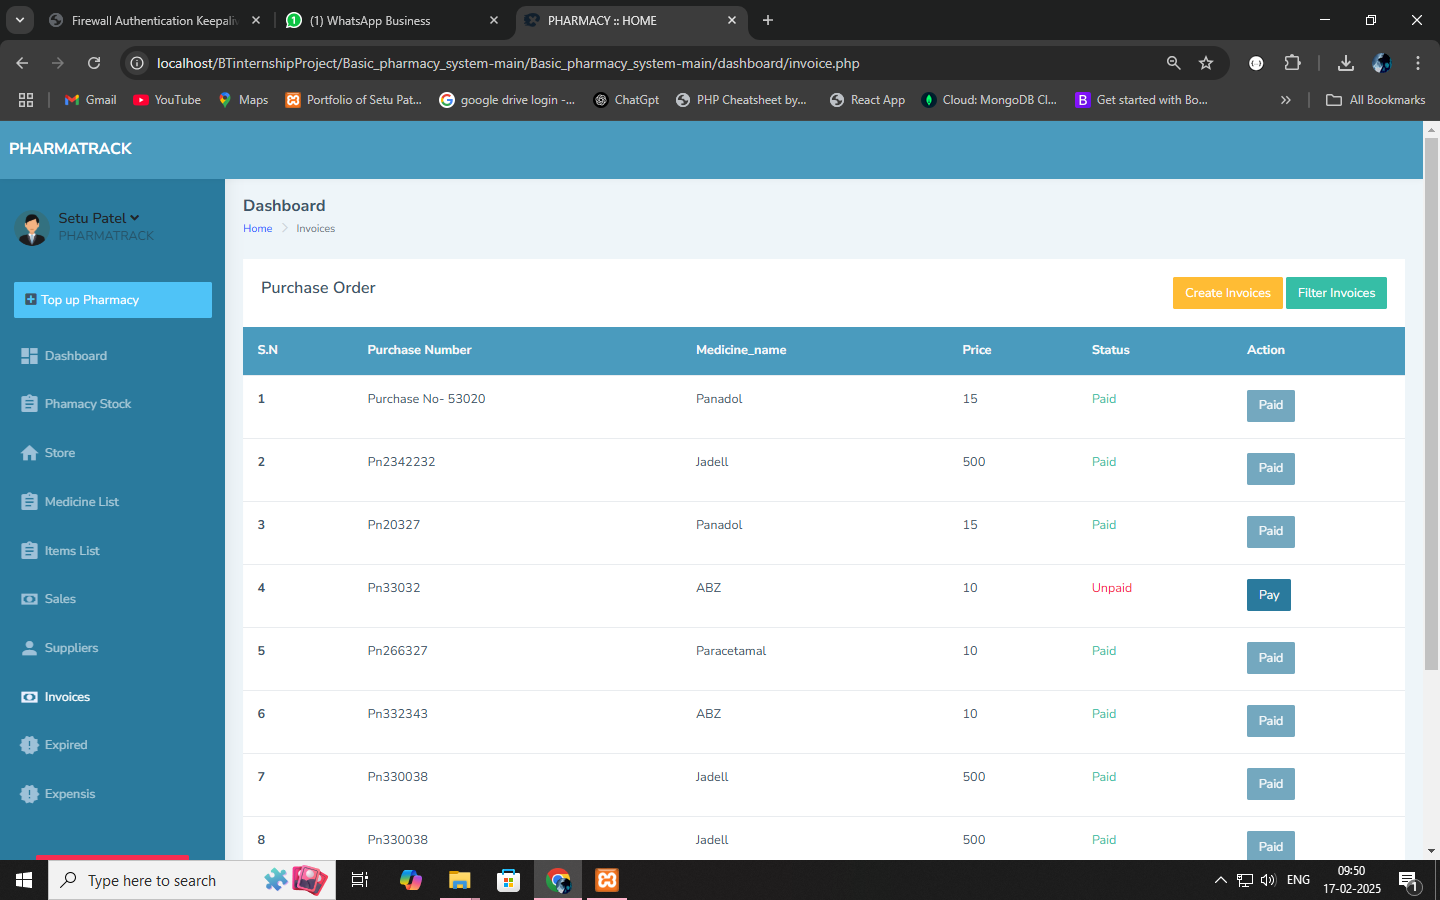This screenshot has height=900, width=1440.
Task: Show more bookmarks with the chevron
Action: pos(1286,100)
